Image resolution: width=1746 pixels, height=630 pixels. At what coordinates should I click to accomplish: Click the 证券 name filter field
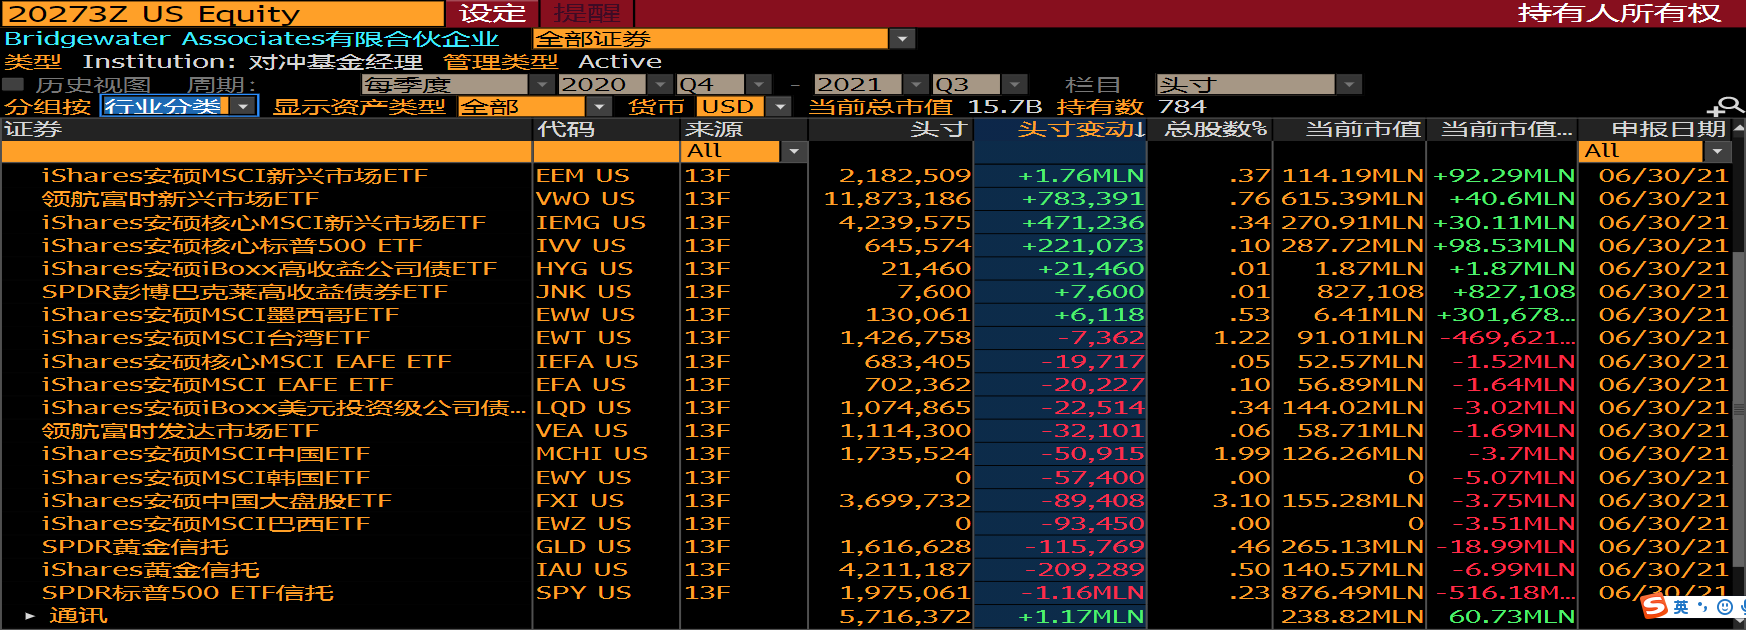[266, 152]
